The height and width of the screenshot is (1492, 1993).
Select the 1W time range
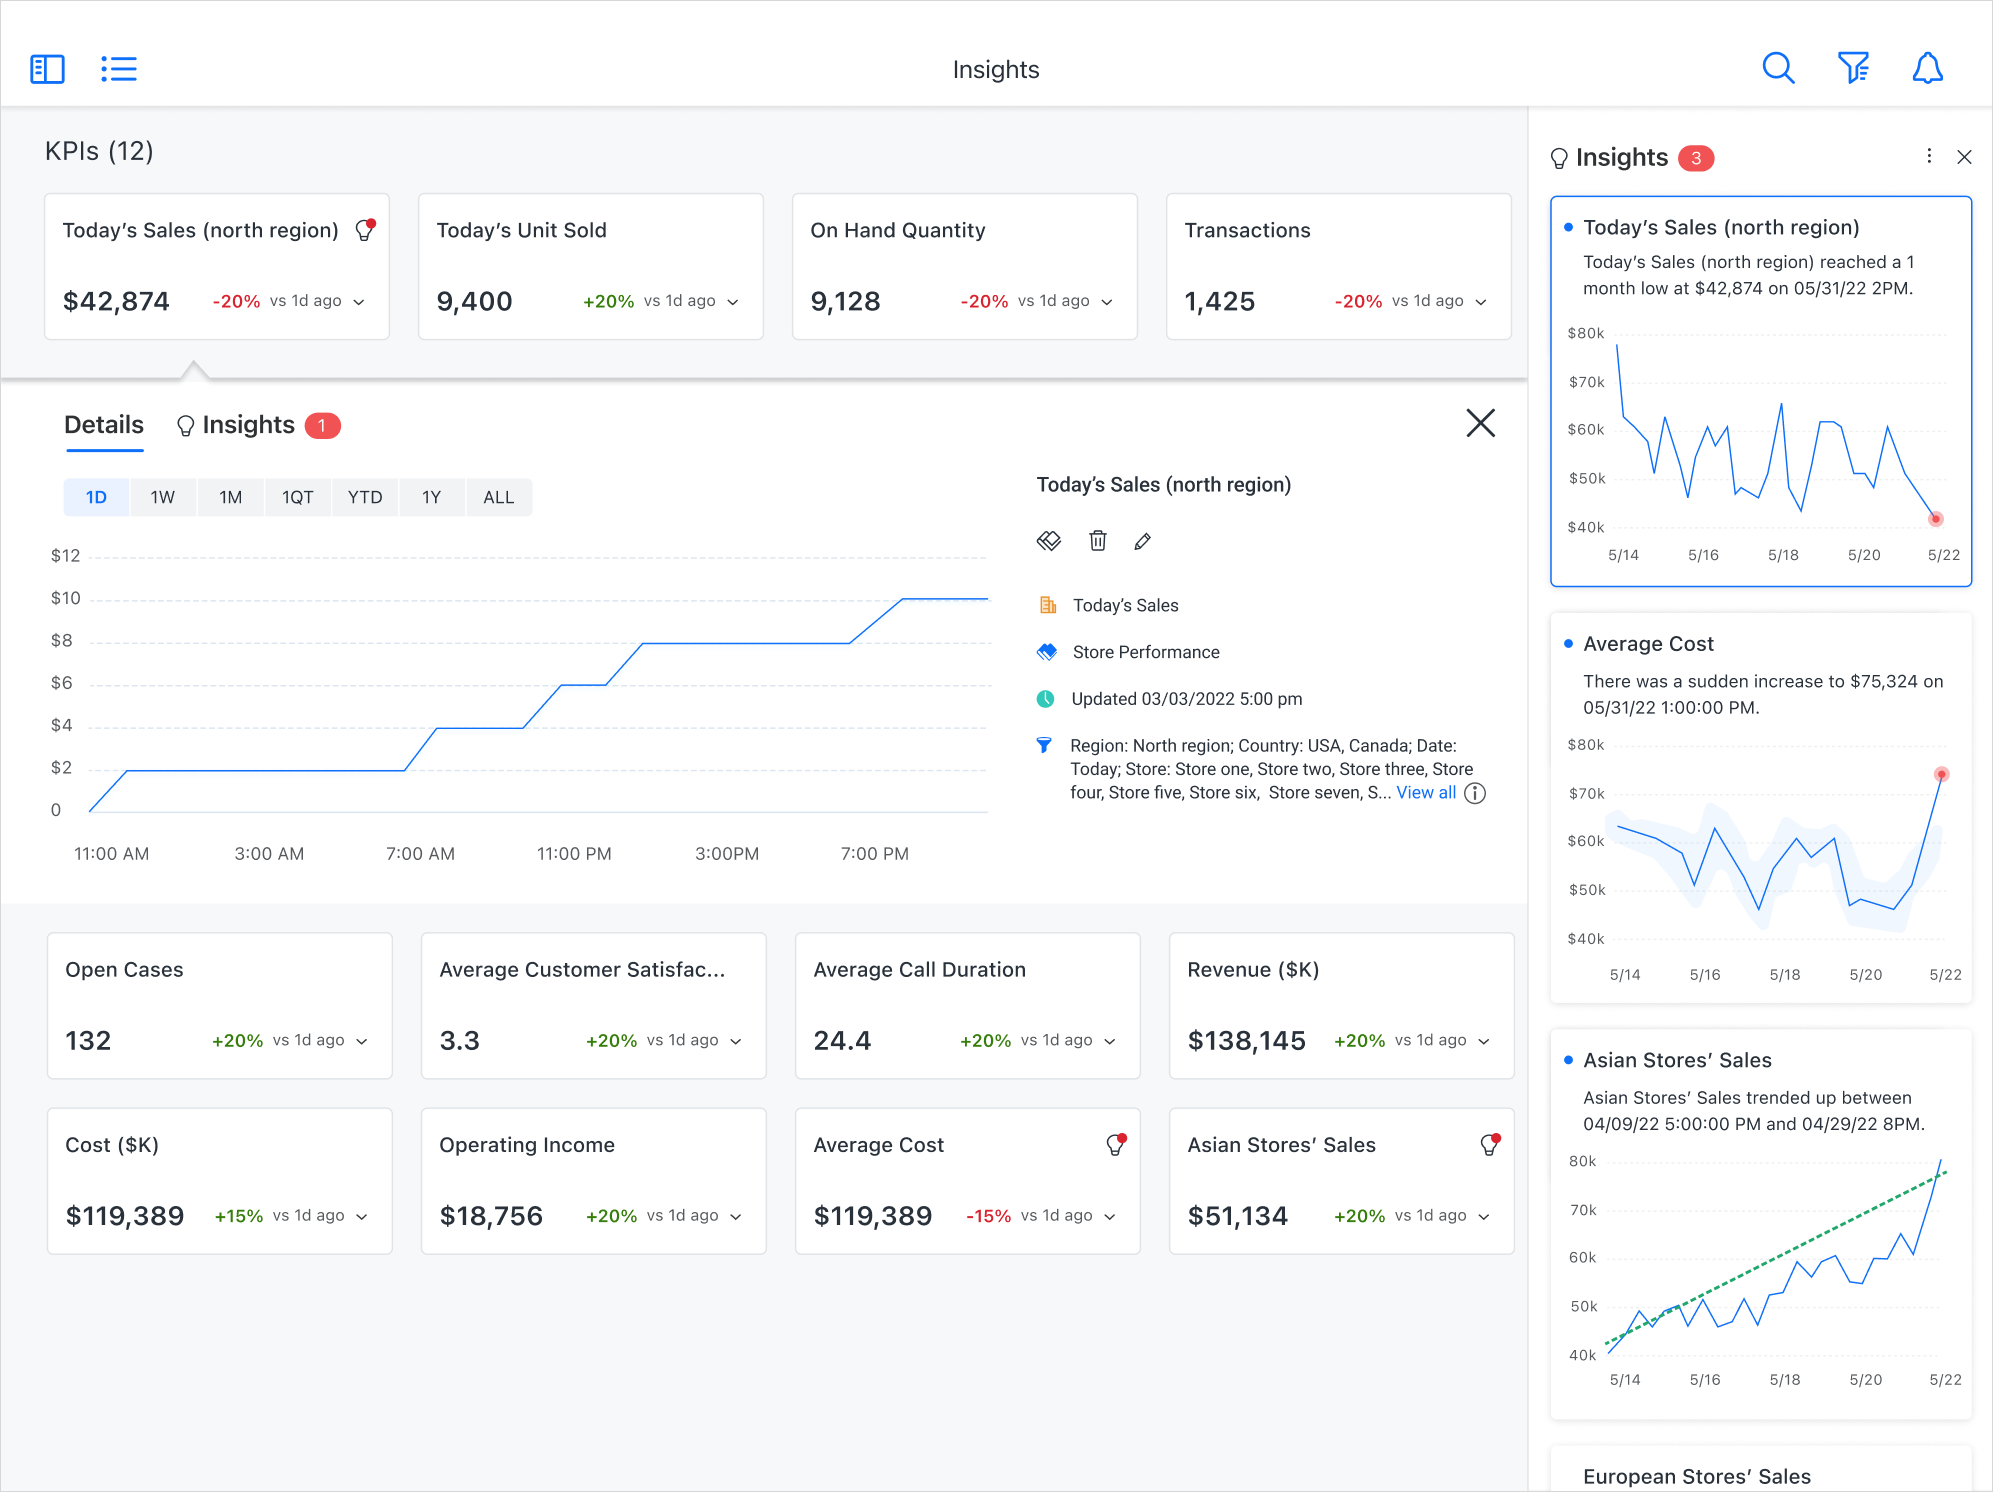(162, 497)
